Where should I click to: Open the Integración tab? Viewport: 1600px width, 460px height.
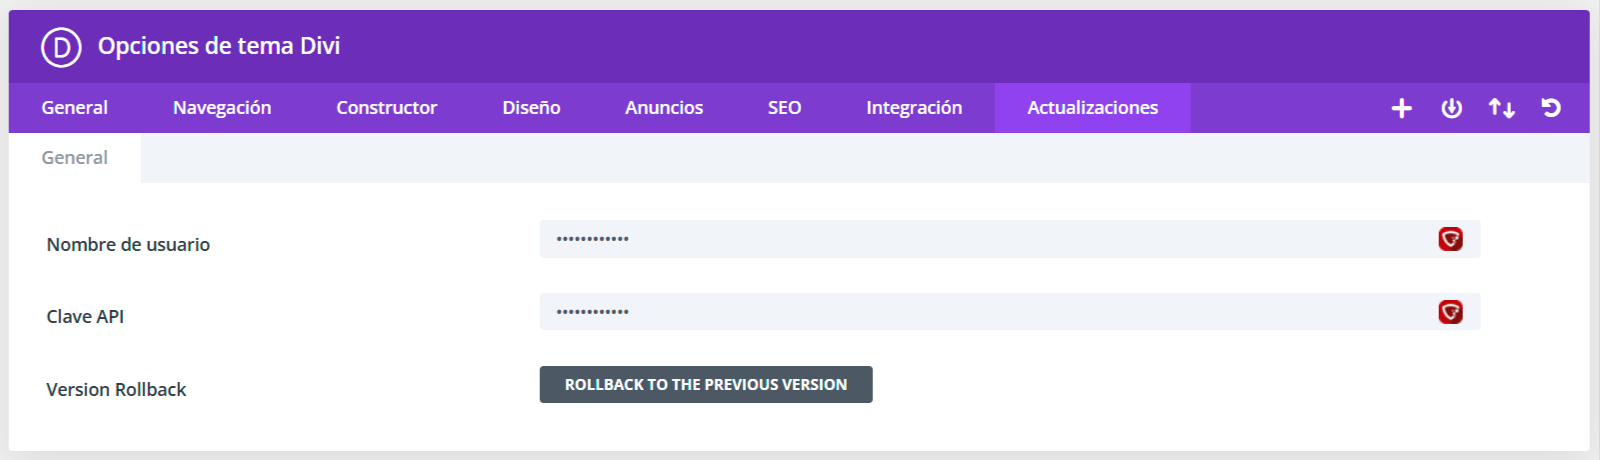(914, 108)
